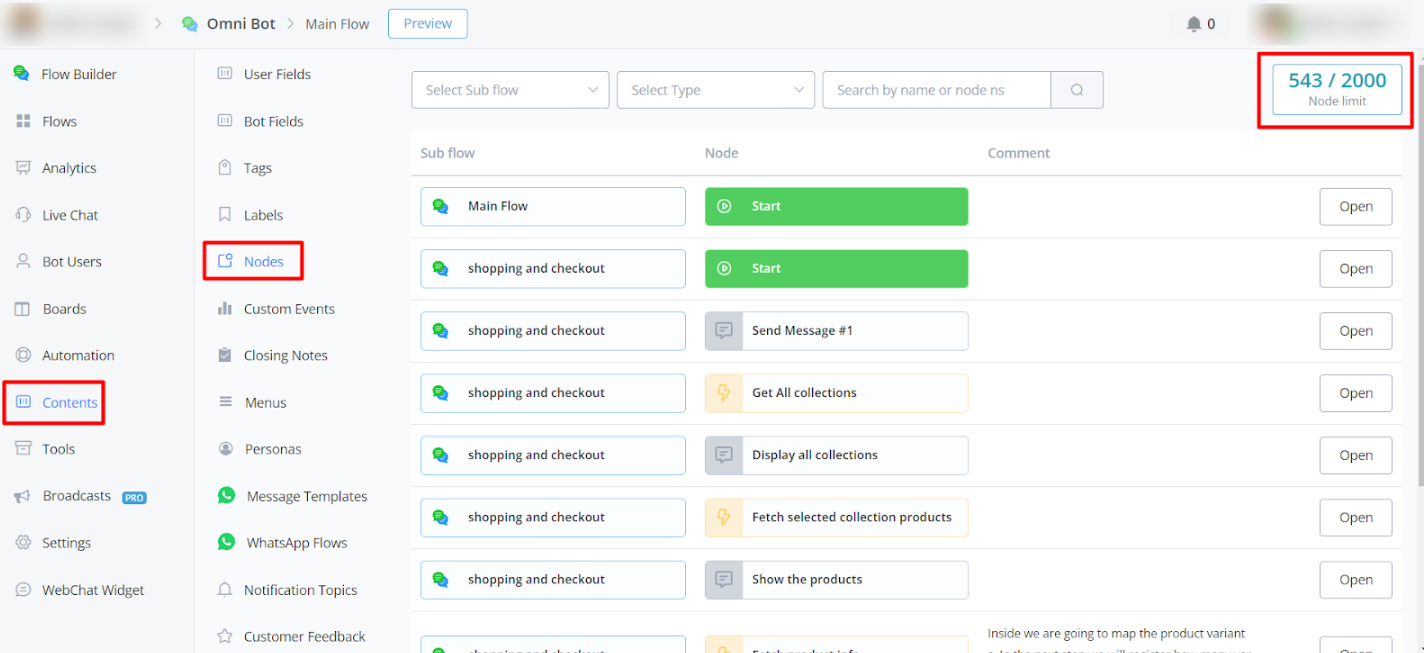
Task: Click the magnifier search button
Action: 1077,90
